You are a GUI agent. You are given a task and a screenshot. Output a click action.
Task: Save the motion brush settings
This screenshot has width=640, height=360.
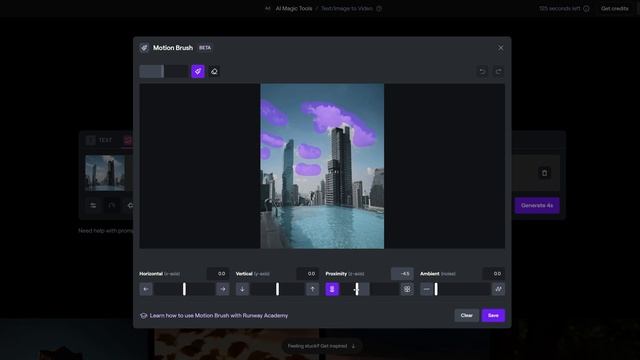[x=493, y=315]
